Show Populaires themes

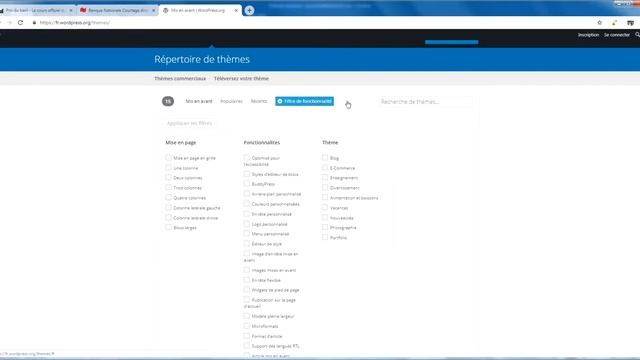(231, 101)
